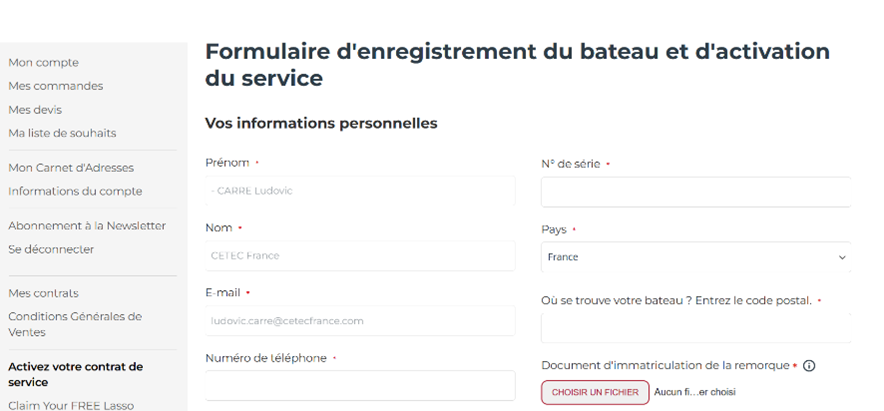Select Activez votre contrat de service
This screenshot has width=884, height=411.
tap(75, 374)
